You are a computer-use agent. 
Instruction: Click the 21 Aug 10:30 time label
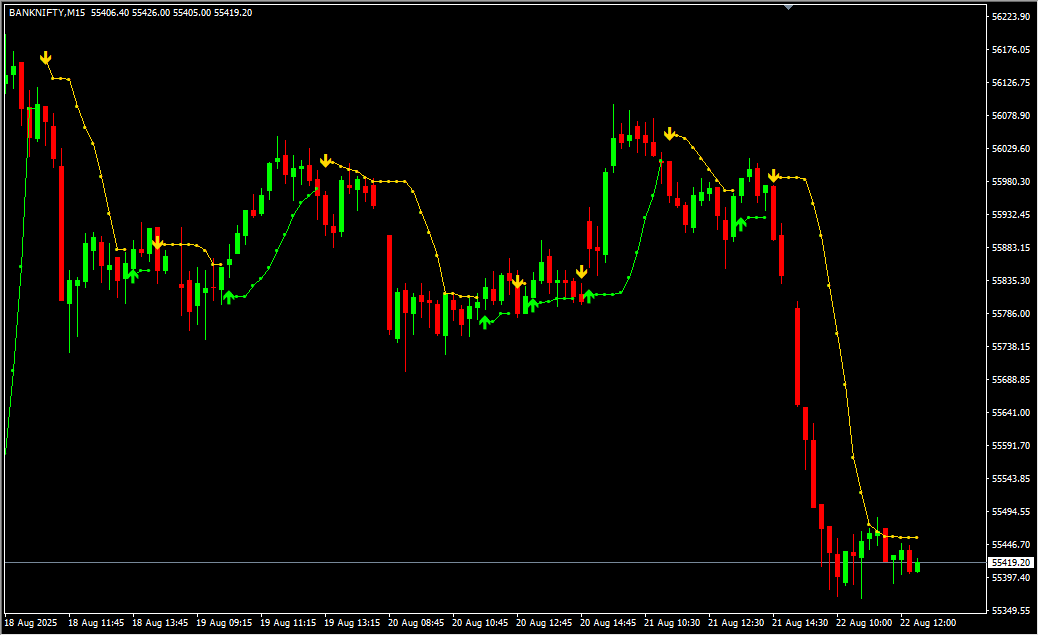[672, 622]
